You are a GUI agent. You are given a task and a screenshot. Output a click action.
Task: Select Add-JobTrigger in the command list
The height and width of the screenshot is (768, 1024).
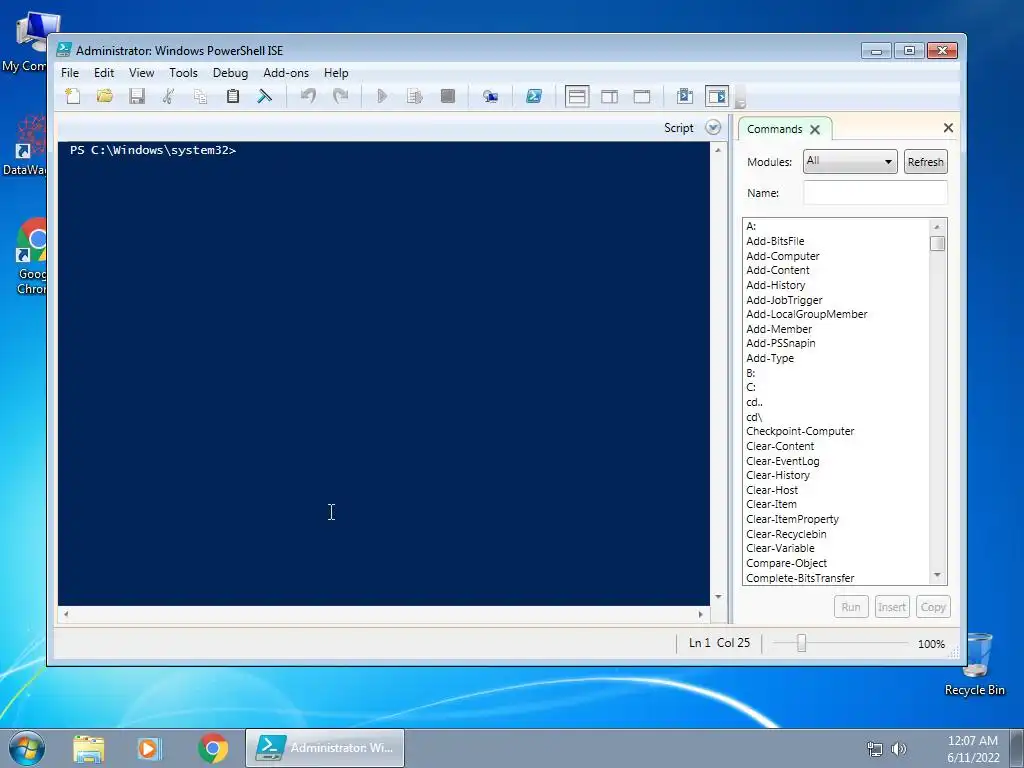[x=784, y=300]
